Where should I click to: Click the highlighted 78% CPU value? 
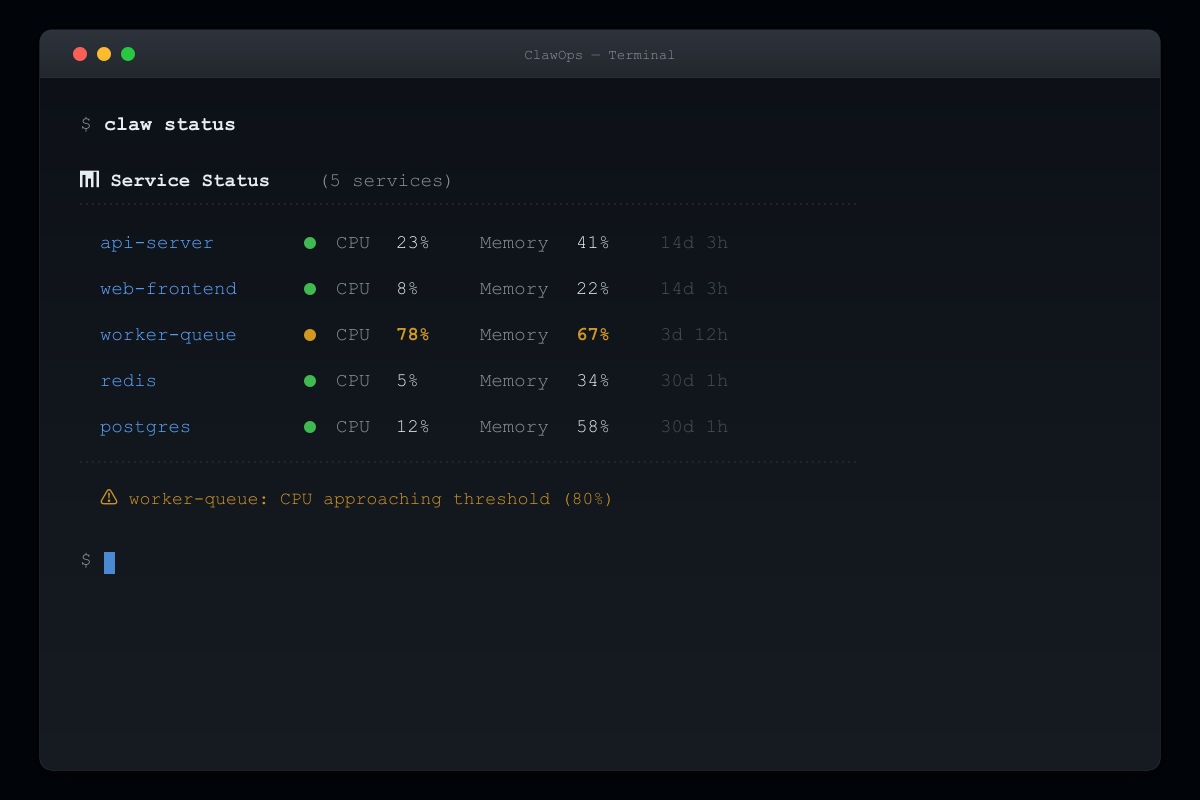click(413, 335)
